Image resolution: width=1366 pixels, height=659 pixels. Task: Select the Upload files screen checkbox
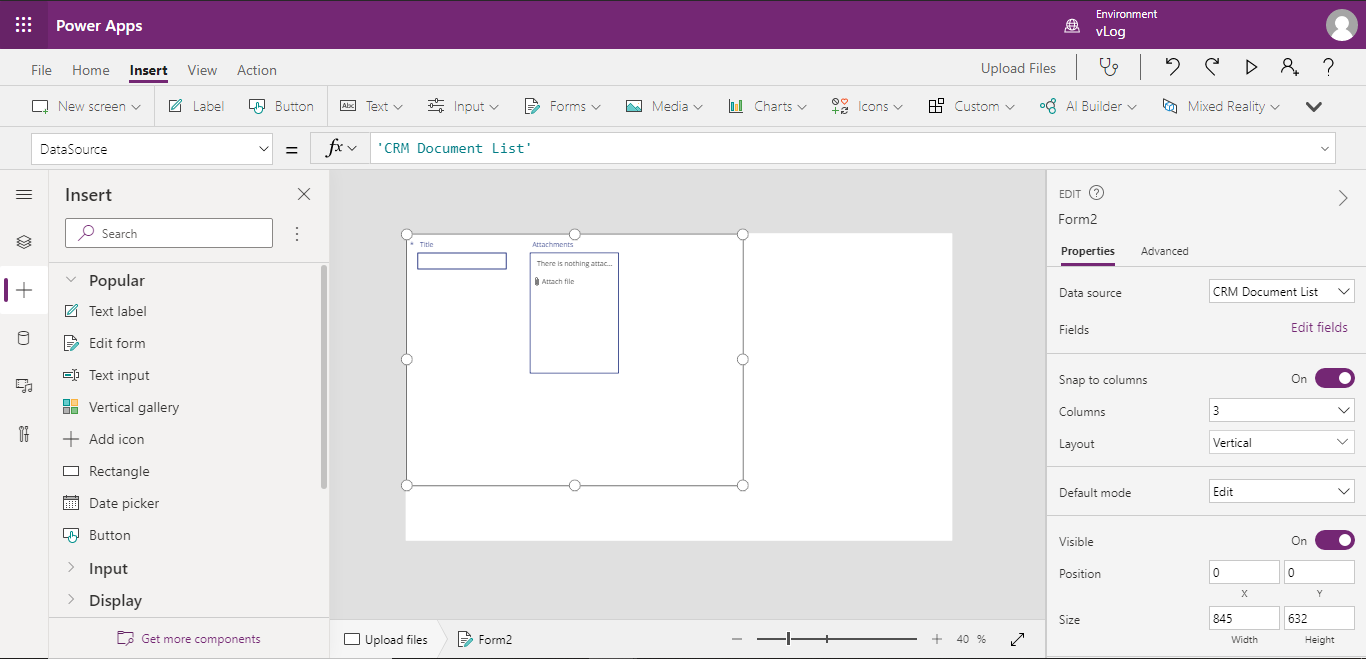[351, 639]
